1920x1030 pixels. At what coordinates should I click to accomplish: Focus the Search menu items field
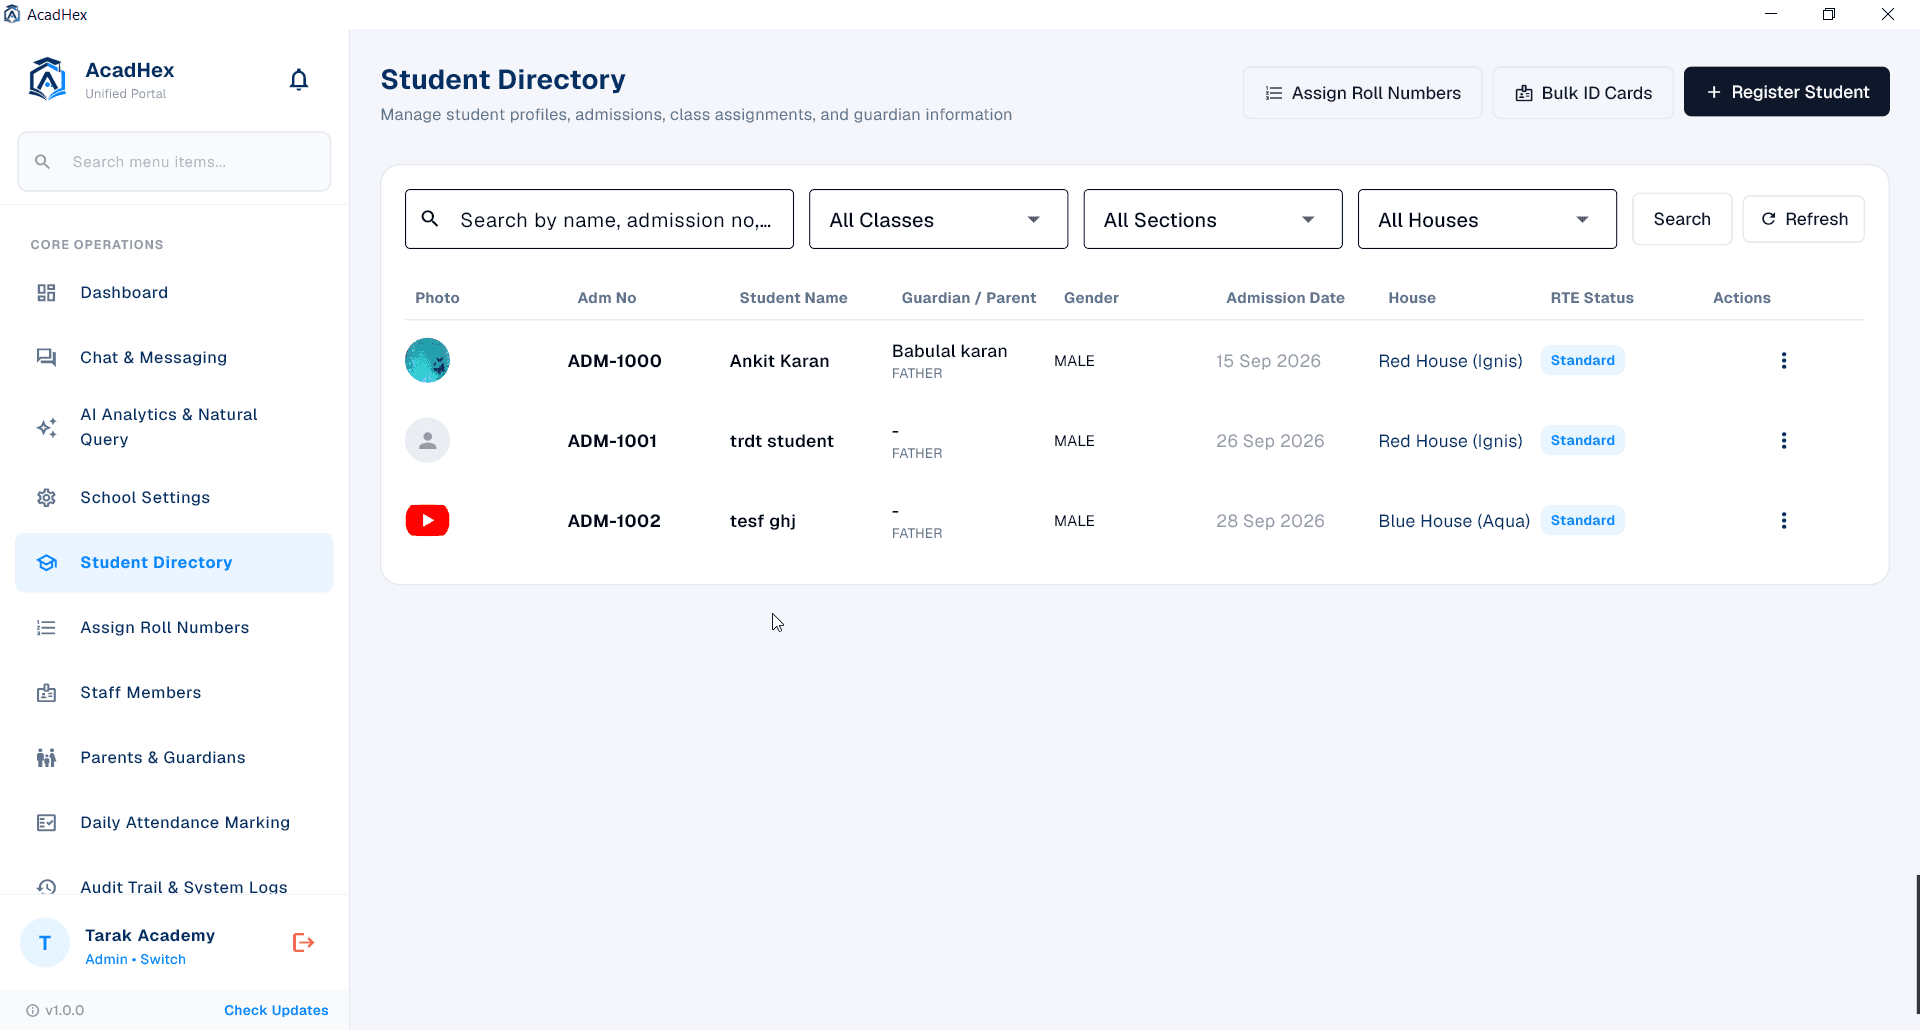point(174,161)
